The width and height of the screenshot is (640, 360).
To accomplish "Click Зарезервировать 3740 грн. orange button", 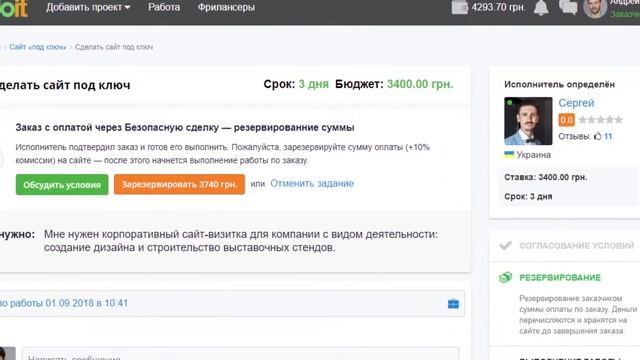I will 179,184.
